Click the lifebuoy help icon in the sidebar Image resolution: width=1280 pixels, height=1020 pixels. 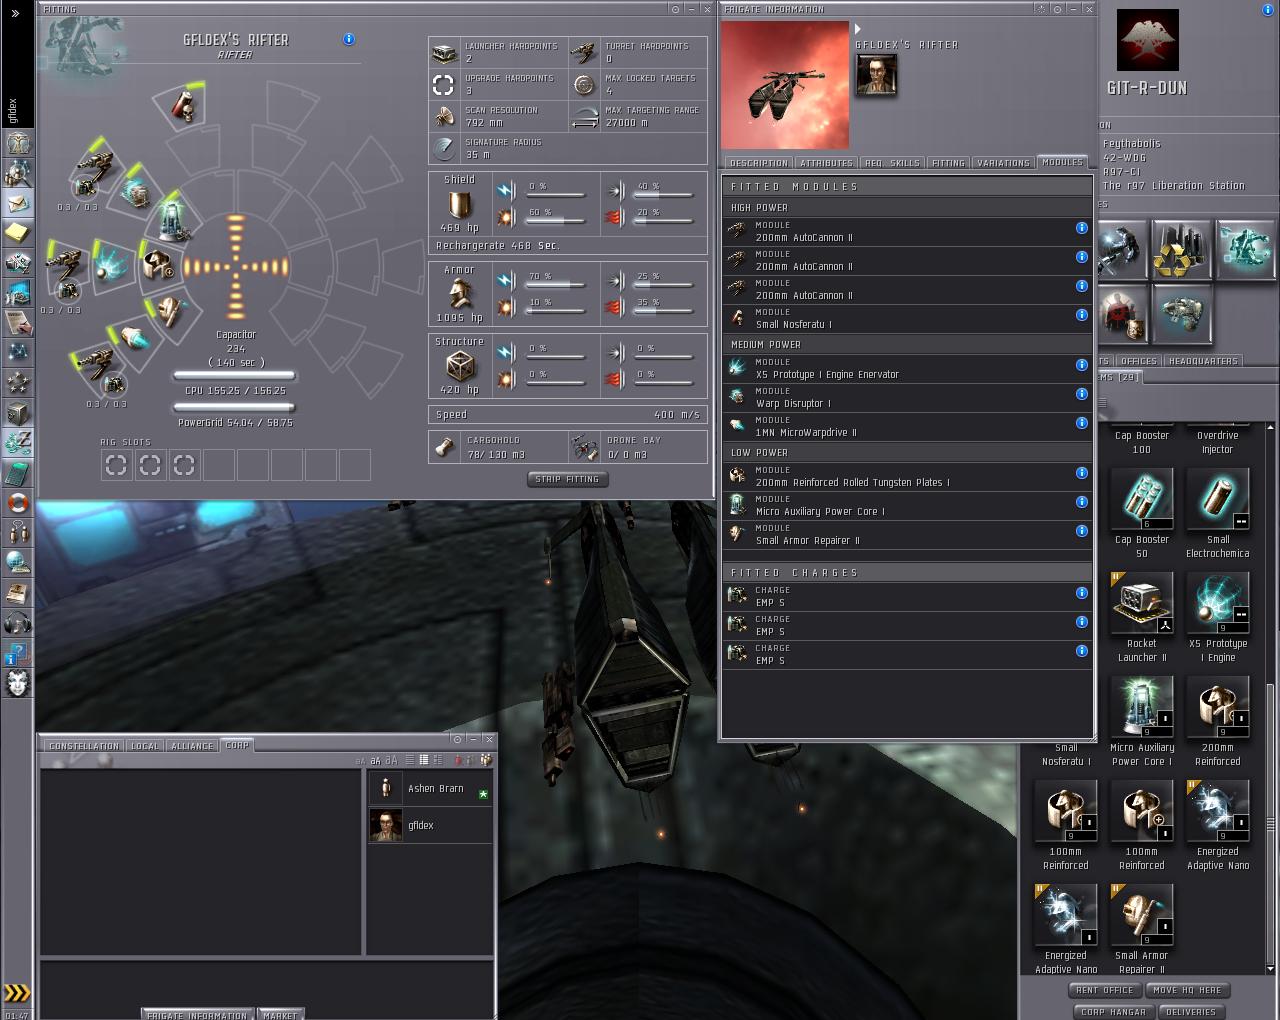coord(18,503)
